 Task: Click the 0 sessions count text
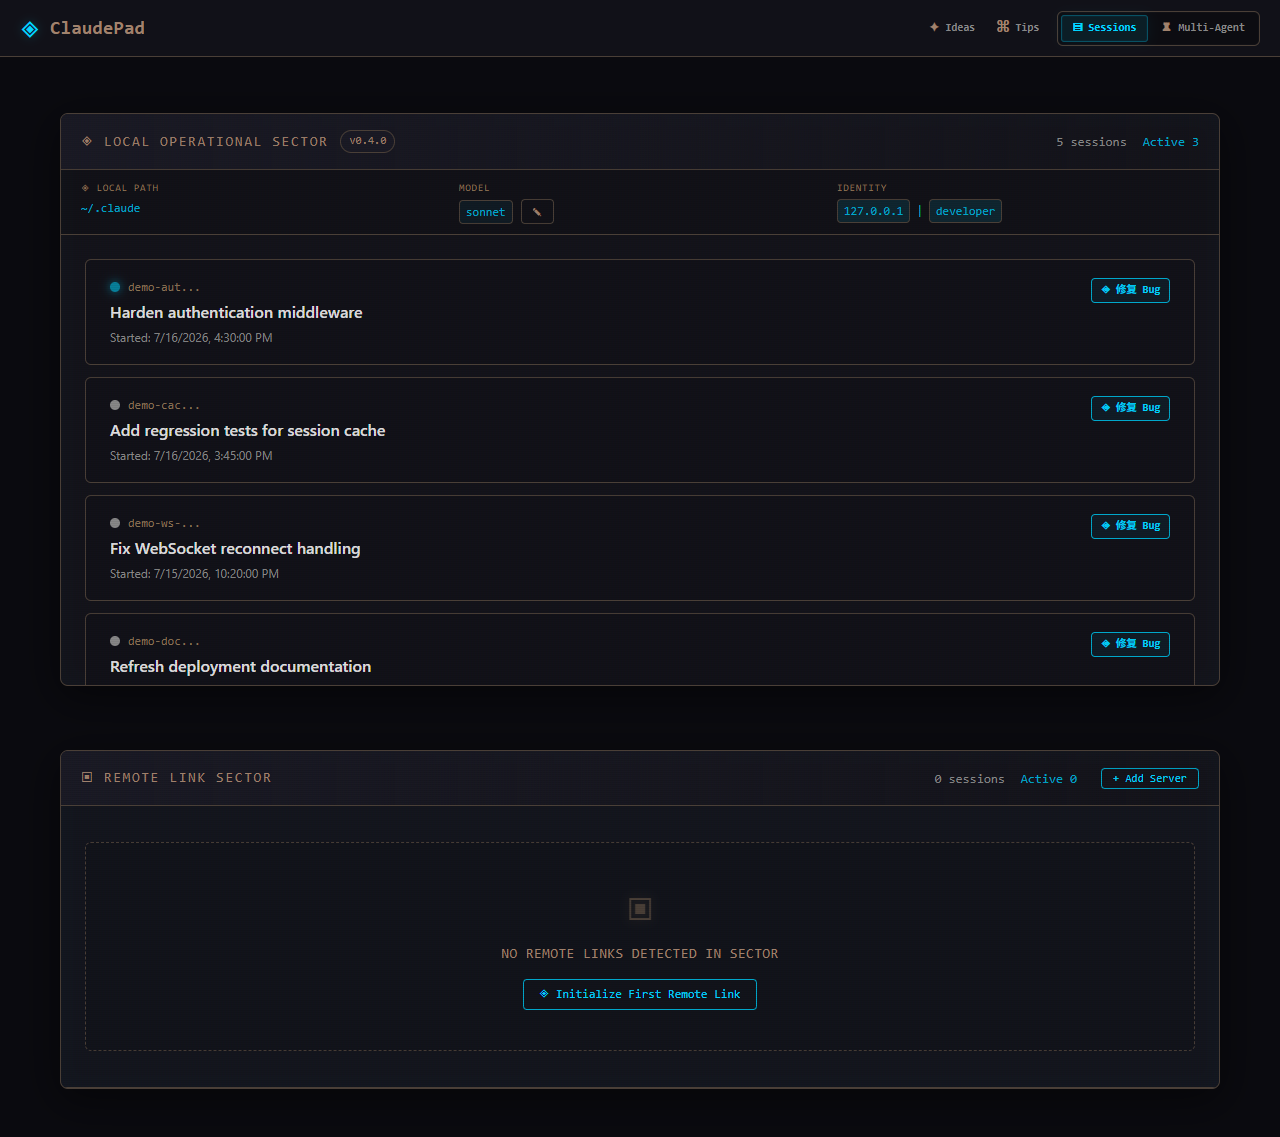pyautogui.click(x=969, y=779)
